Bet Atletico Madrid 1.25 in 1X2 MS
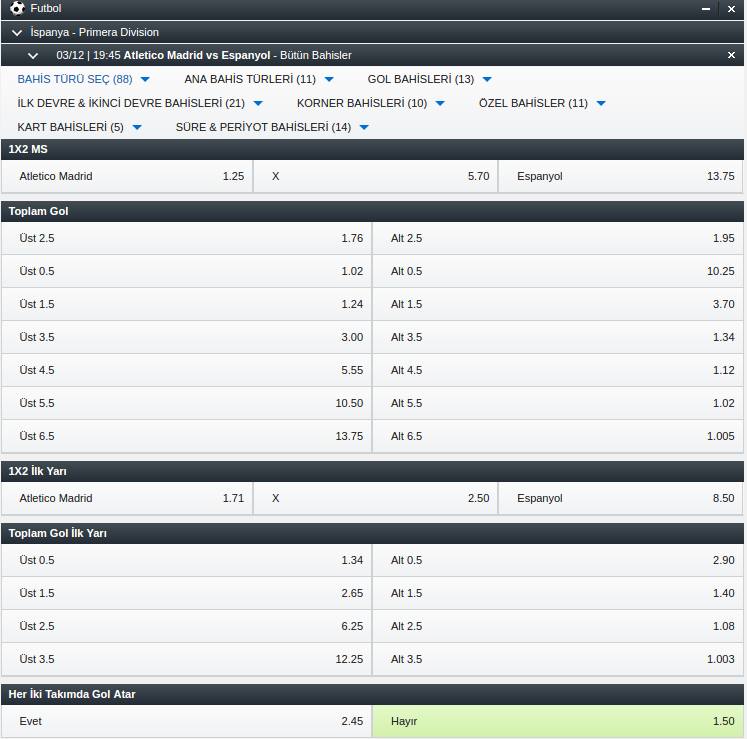 [127, 176]
